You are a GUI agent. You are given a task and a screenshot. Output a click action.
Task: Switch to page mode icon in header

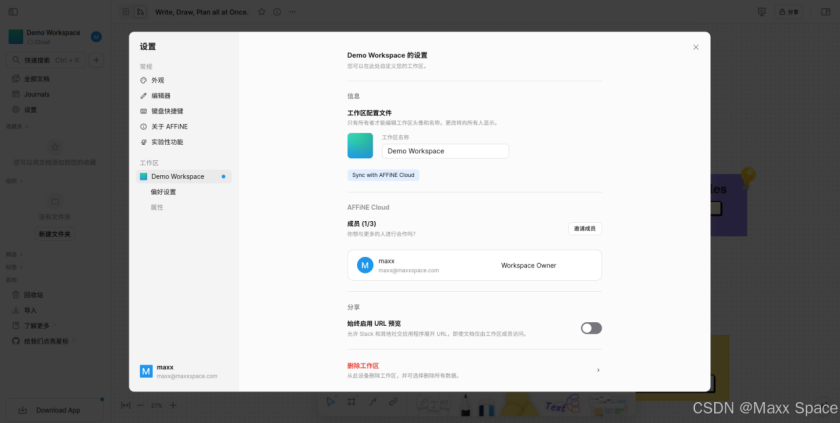126,12
